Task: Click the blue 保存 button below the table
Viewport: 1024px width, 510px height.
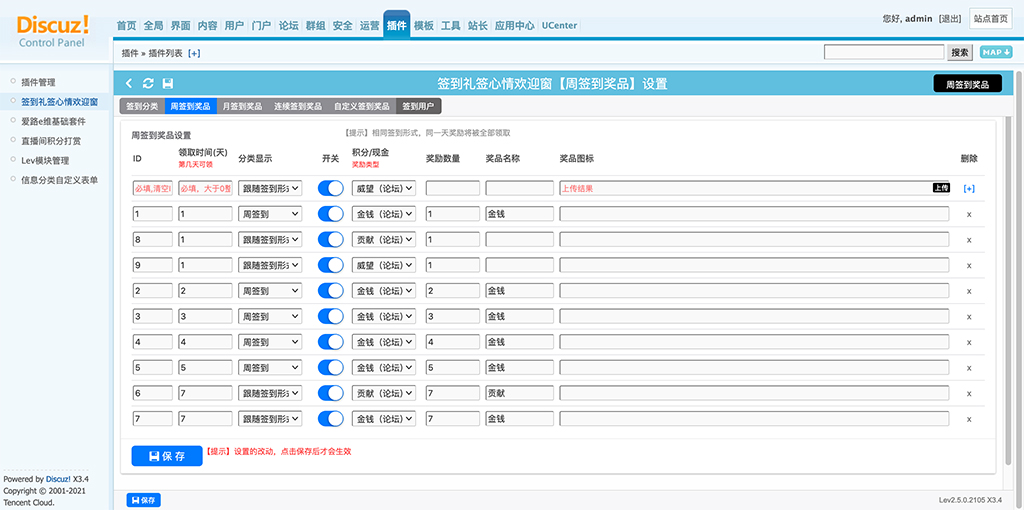Action: [166, 456]
